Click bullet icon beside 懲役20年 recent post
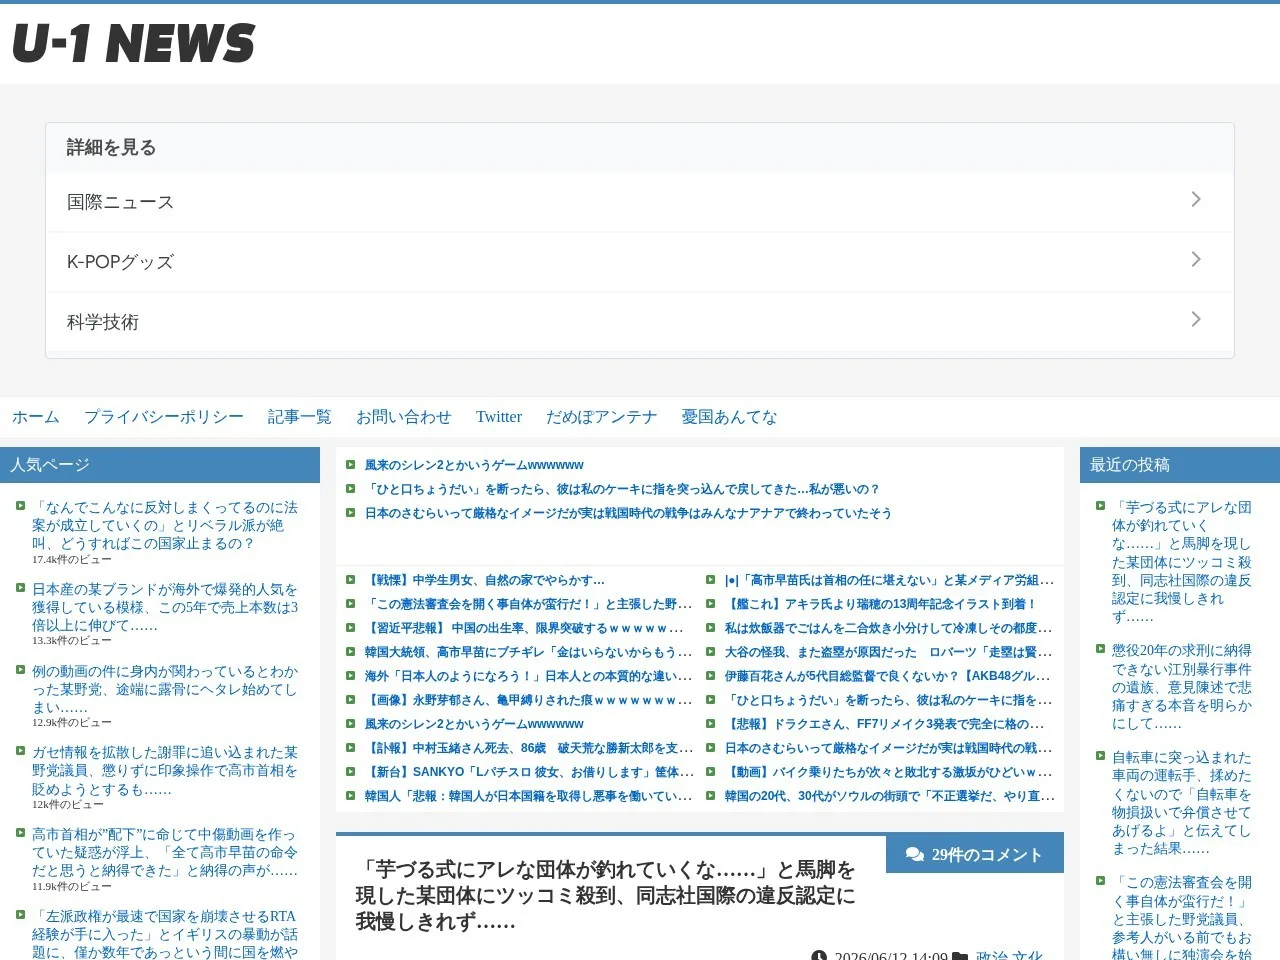Viewport: 1280px width, 960px height. point(1100,649)
